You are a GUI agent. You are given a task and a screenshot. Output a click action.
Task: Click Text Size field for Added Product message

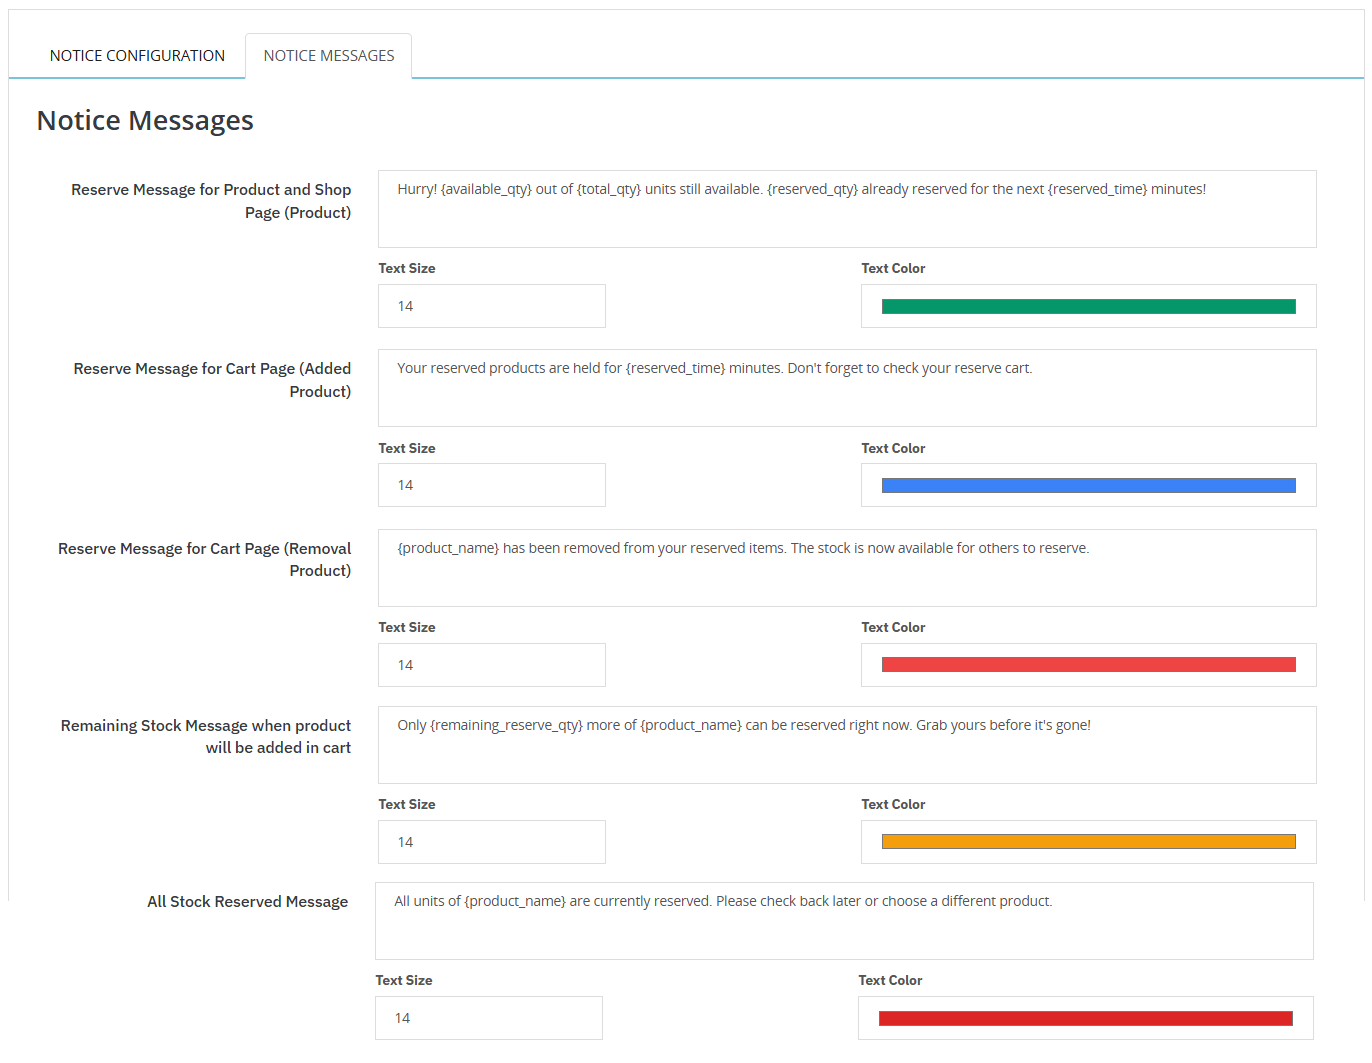click(x=491, y=485)
